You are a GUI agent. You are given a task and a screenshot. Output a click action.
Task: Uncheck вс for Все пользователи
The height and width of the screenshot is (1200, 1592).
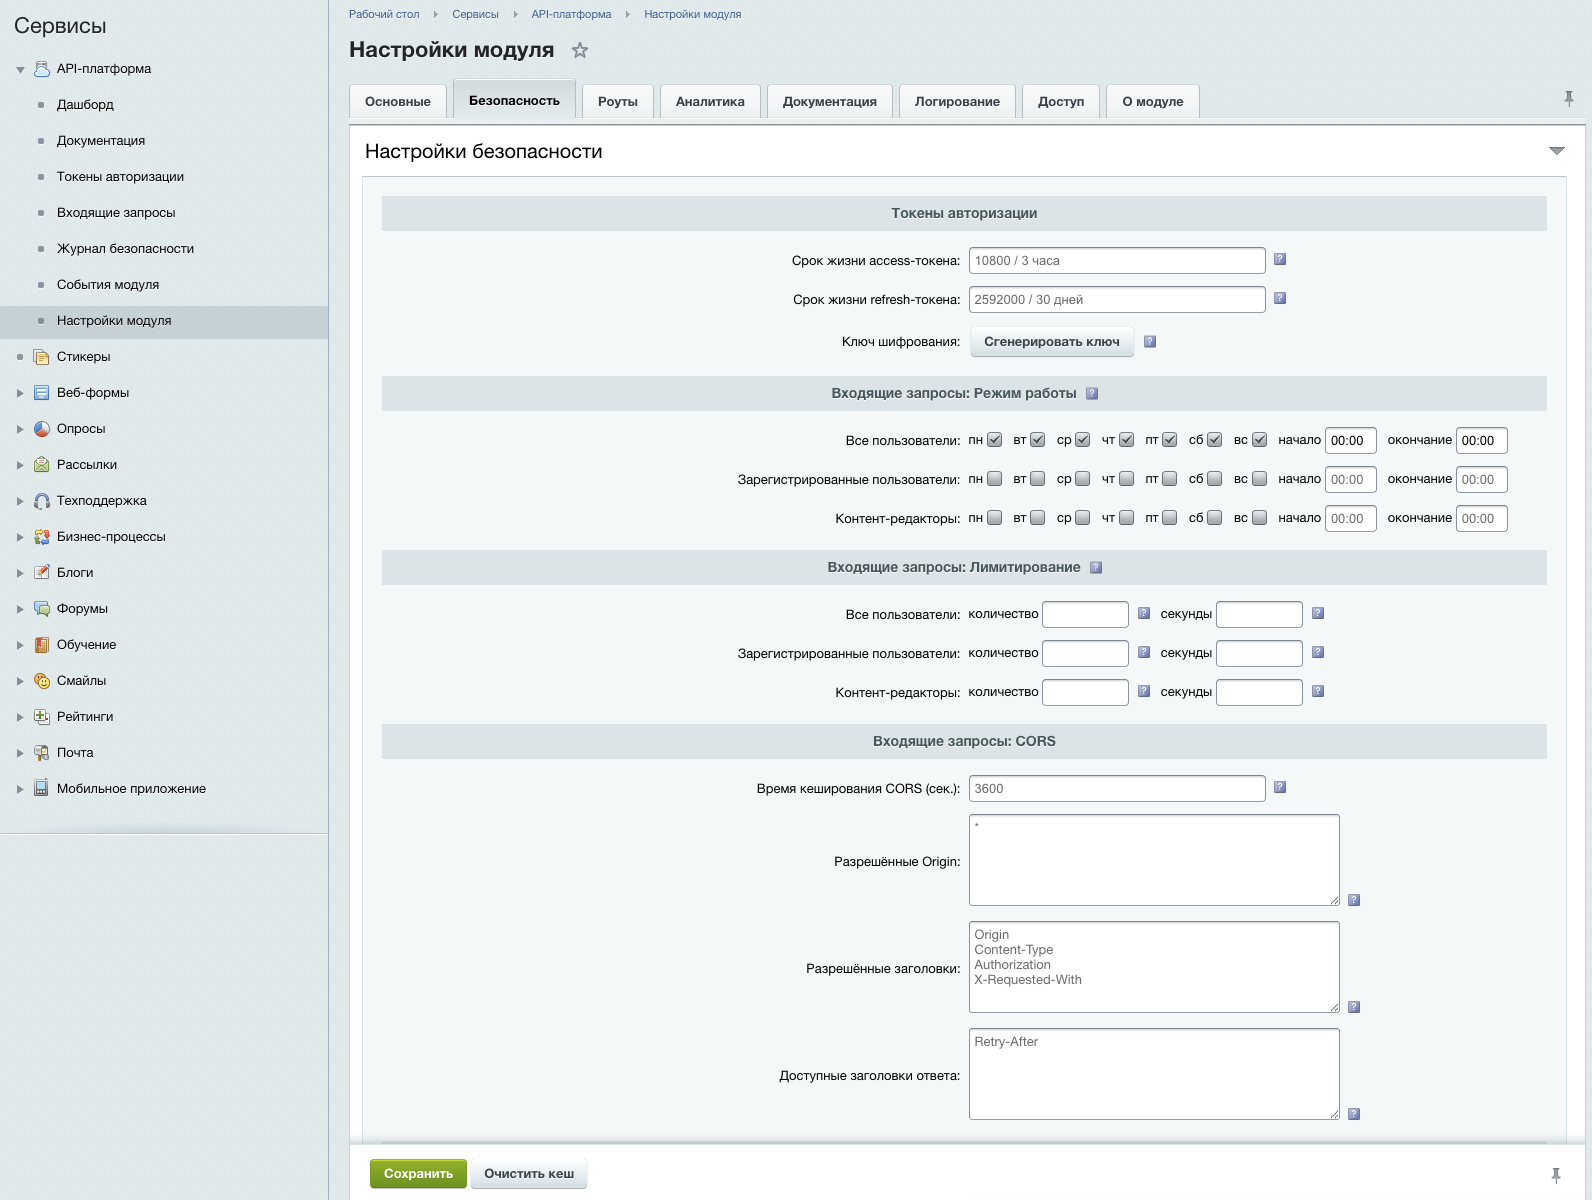[x=1260, y=440]
